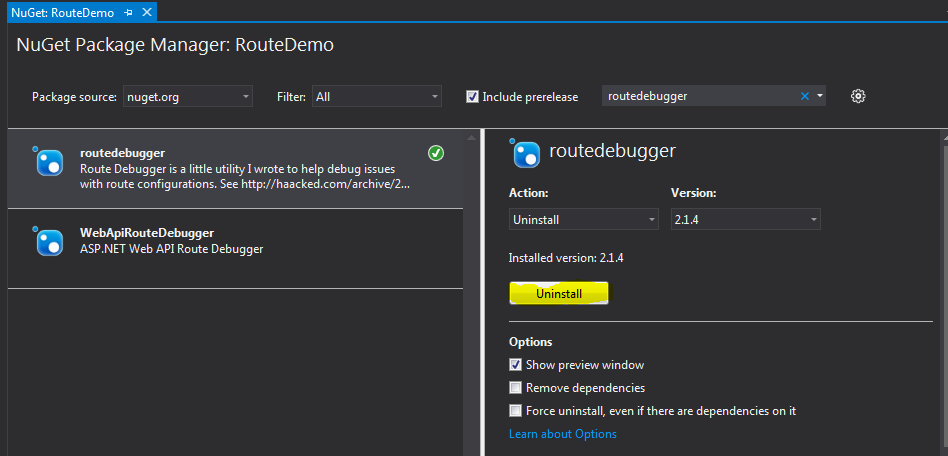This screenshot has width=948, height=456.
Task: Close the NuGet: RouteDemo tab
Action: 146,13
